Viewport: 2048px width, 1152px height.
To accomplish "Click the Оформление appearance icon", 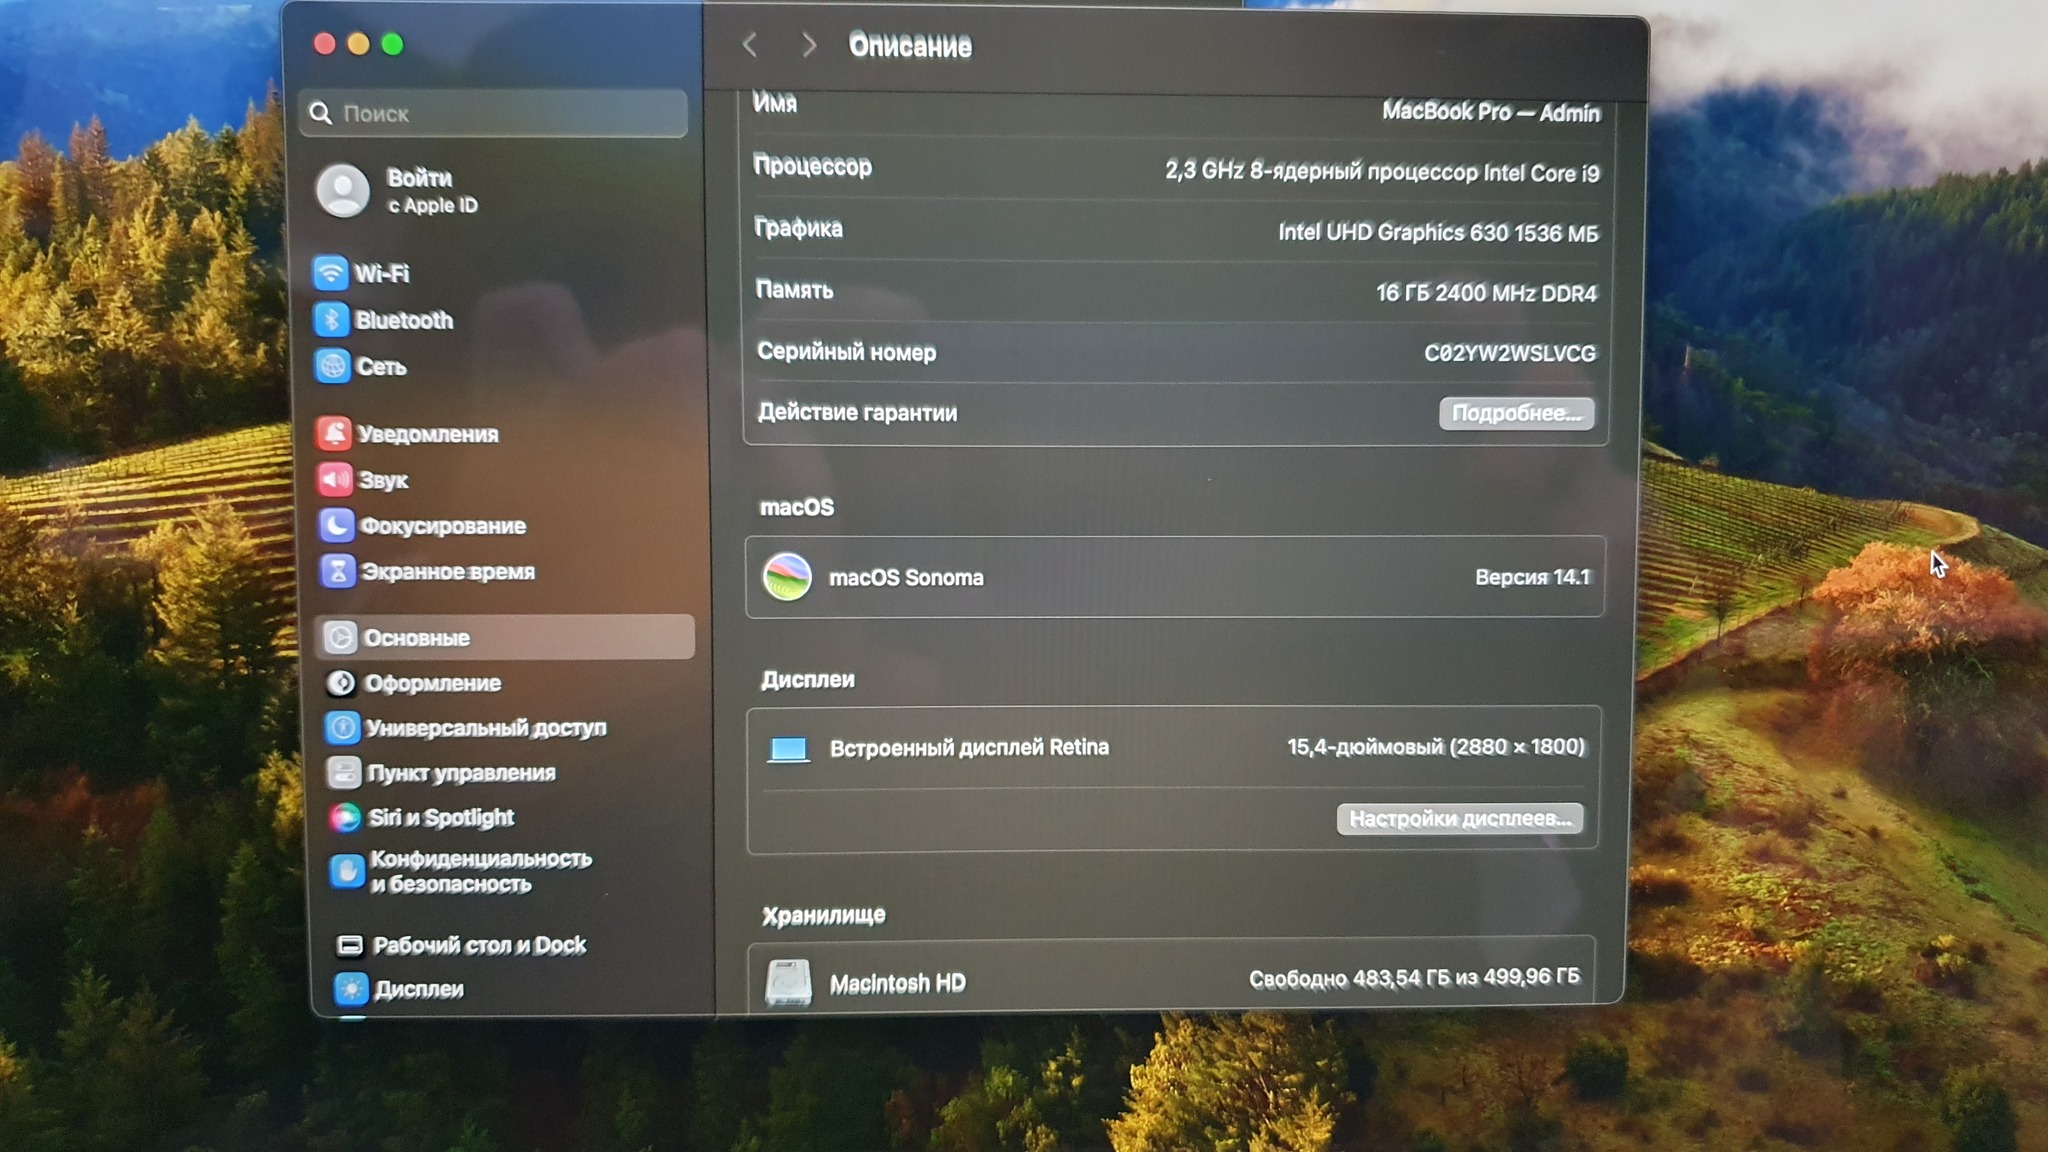I will 341,683.
